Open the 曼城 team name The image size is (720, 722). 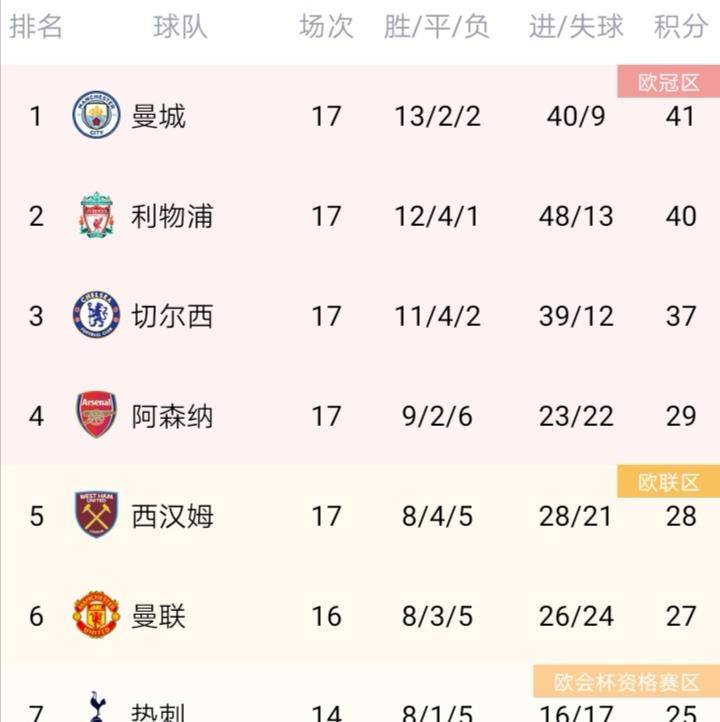coord(158,116)
